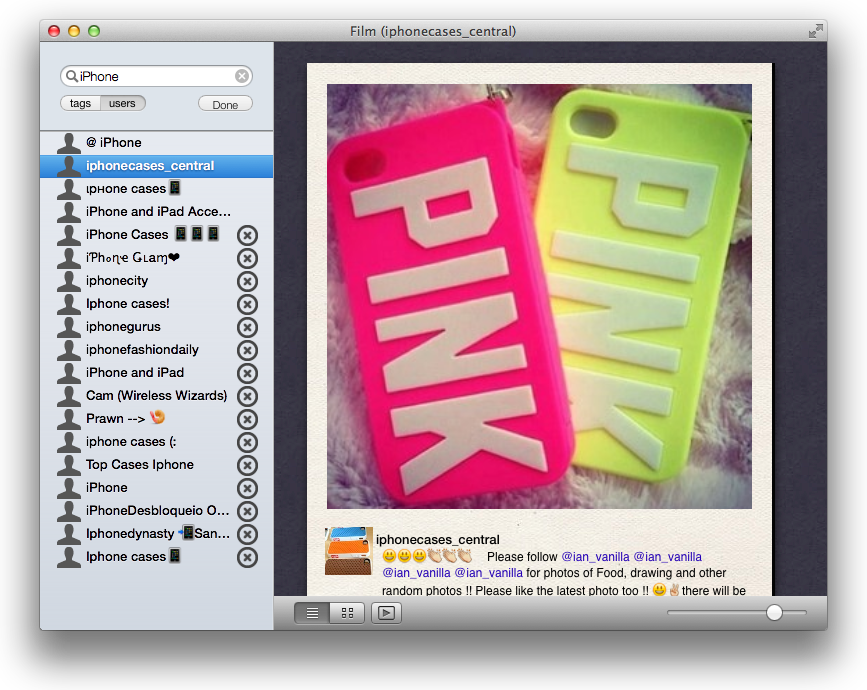Click avatar icon beside Iphonedynasty
Image resolution: width=867 pixels, height=690 pixels.
coord(69,534)
